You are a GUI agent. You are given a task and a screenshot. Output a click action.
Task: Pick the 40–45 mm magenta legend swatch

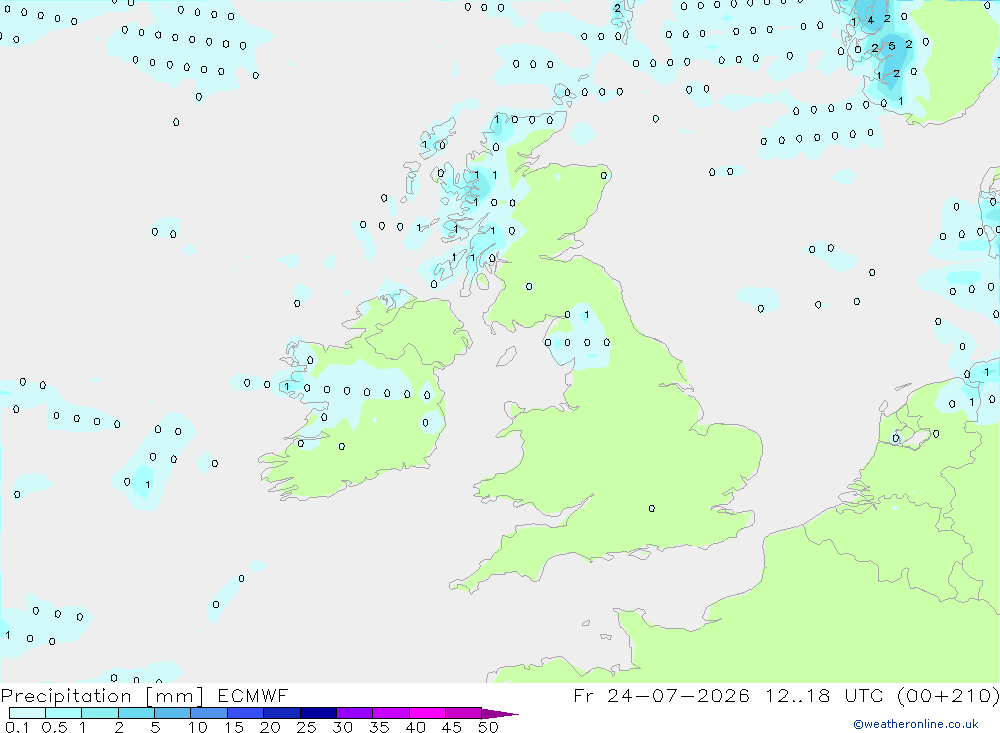point(427,713)
